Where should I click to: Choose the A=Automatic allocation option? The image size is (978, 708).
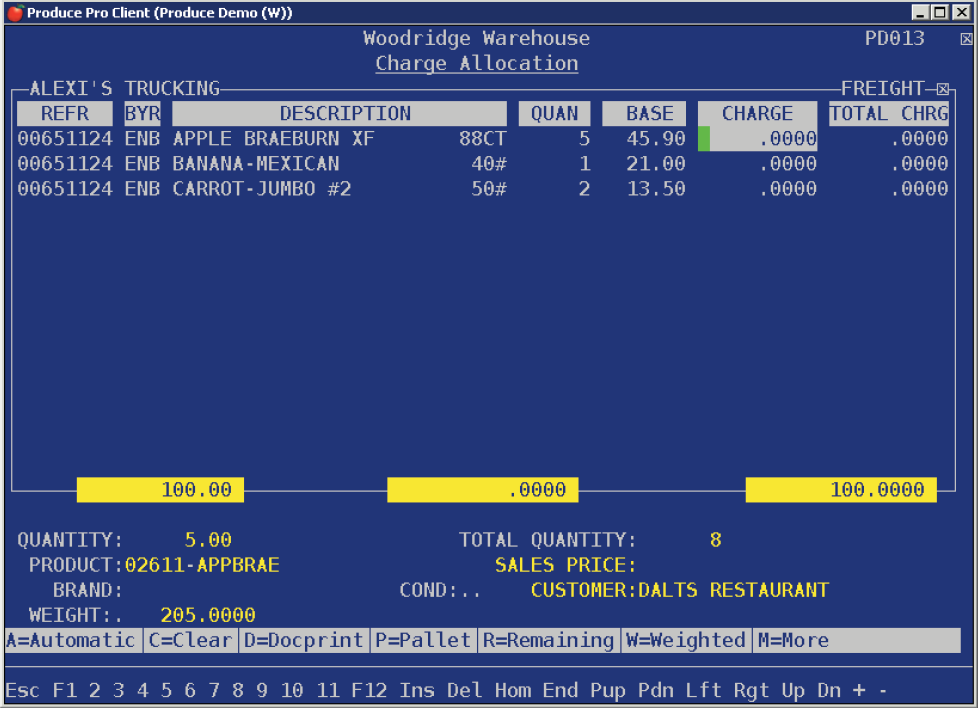click(x=70, y=640)
